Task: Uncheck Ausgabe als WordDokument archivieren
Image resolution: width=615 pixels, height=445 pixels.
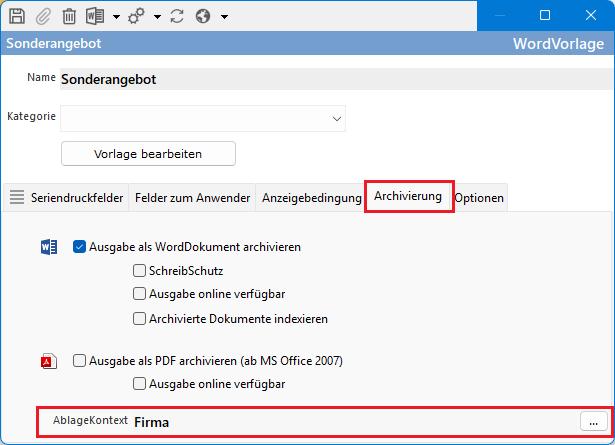Action: click(80, 246)
